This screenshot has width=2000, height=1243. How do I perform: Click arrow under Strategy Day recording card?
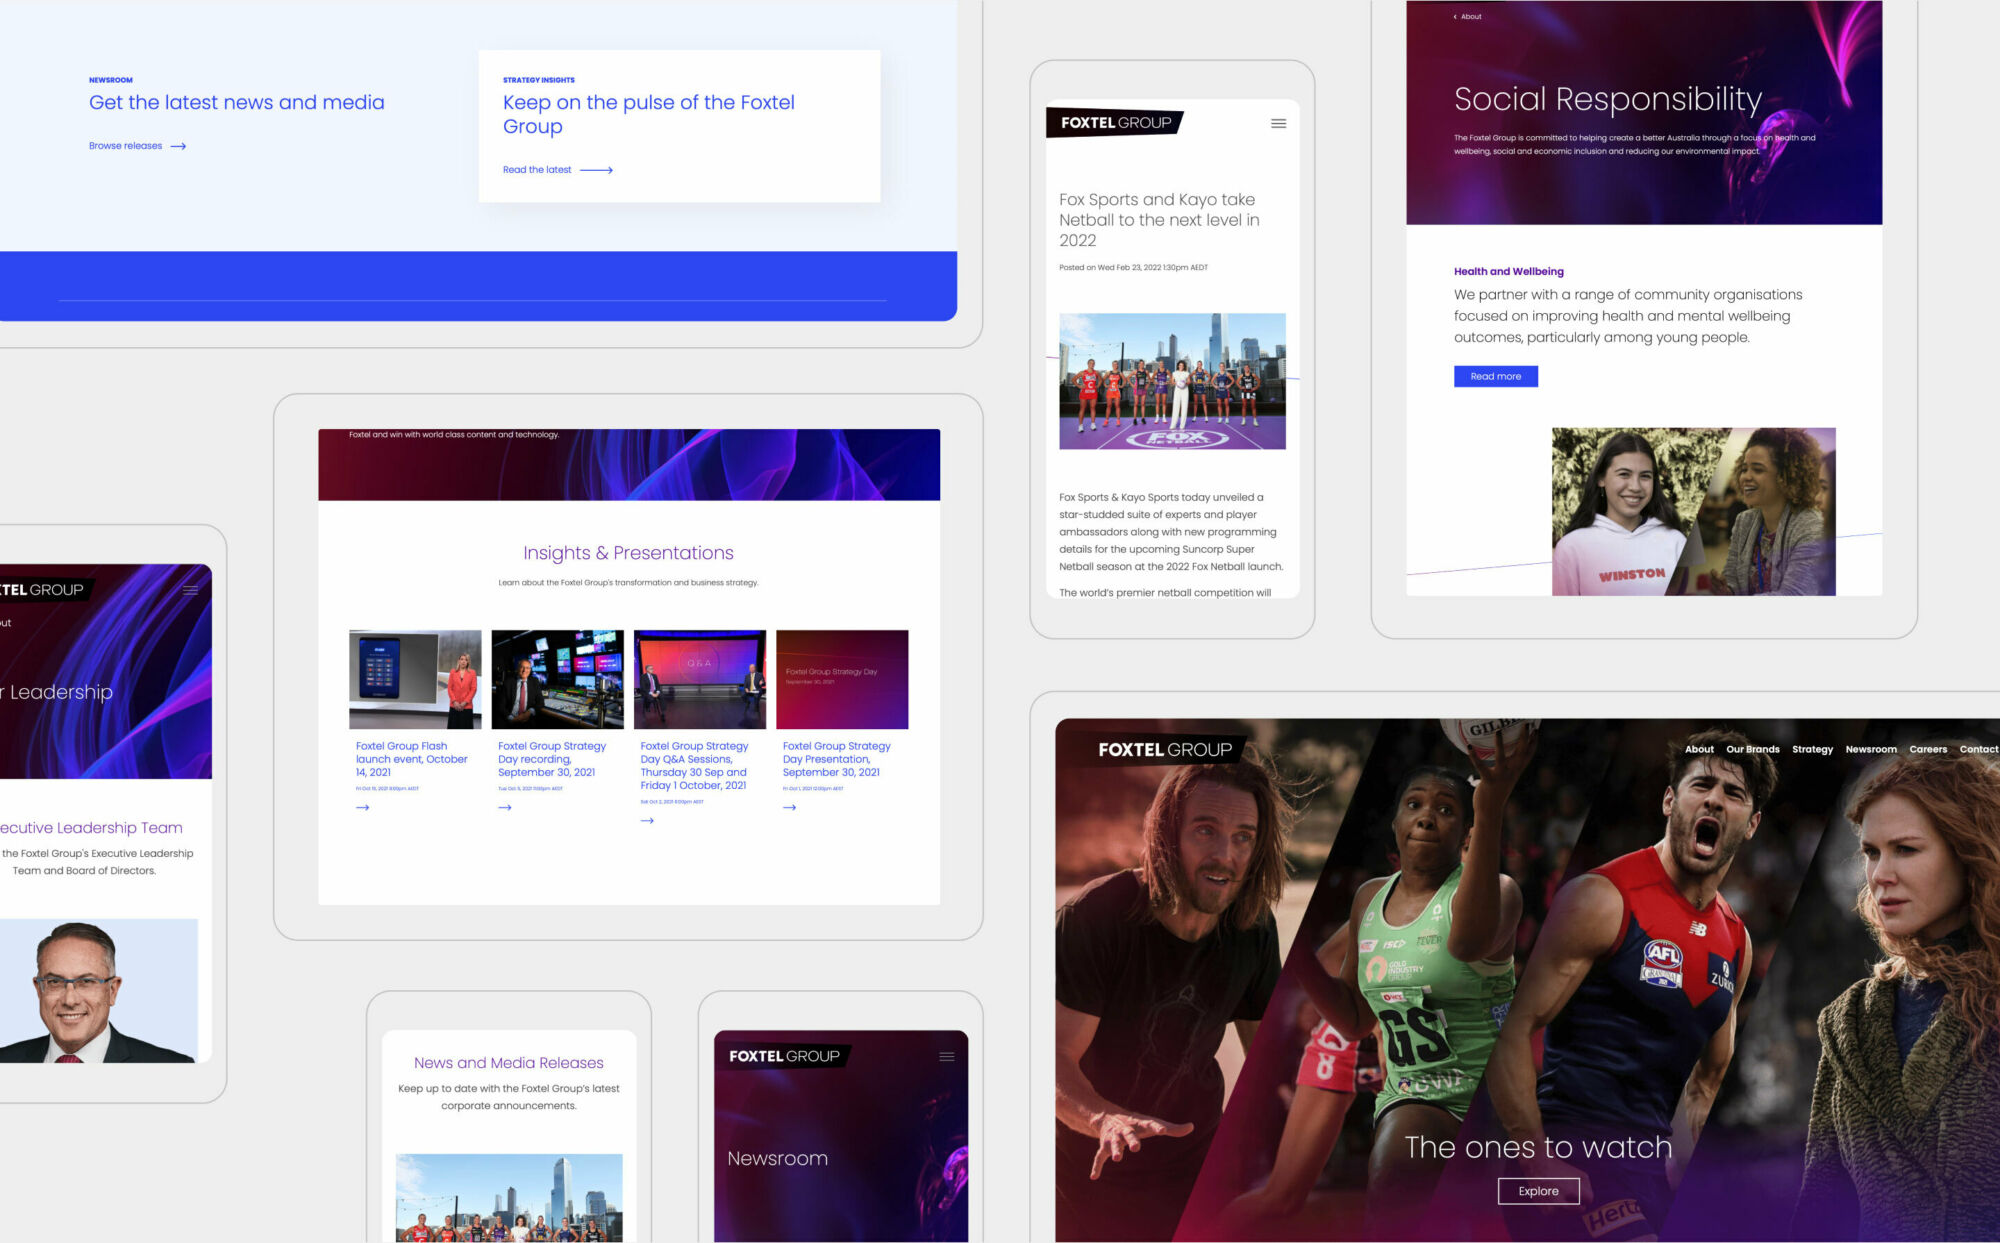click(x=505, y=807)
